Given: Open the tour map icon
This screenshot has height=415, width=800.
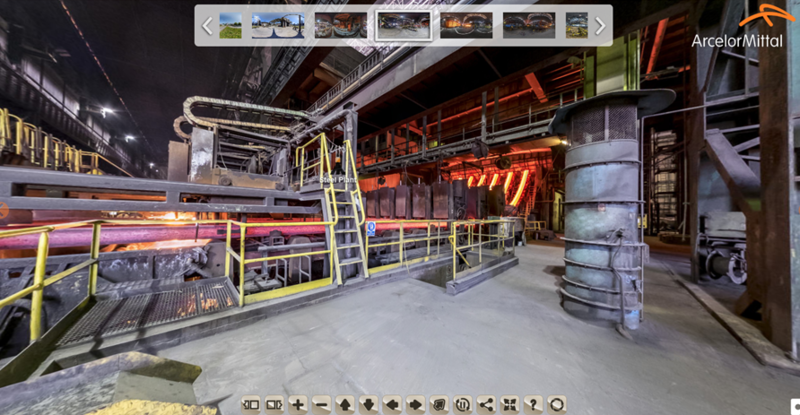Looking at the screenshot, I should click(x=439, y=404).
